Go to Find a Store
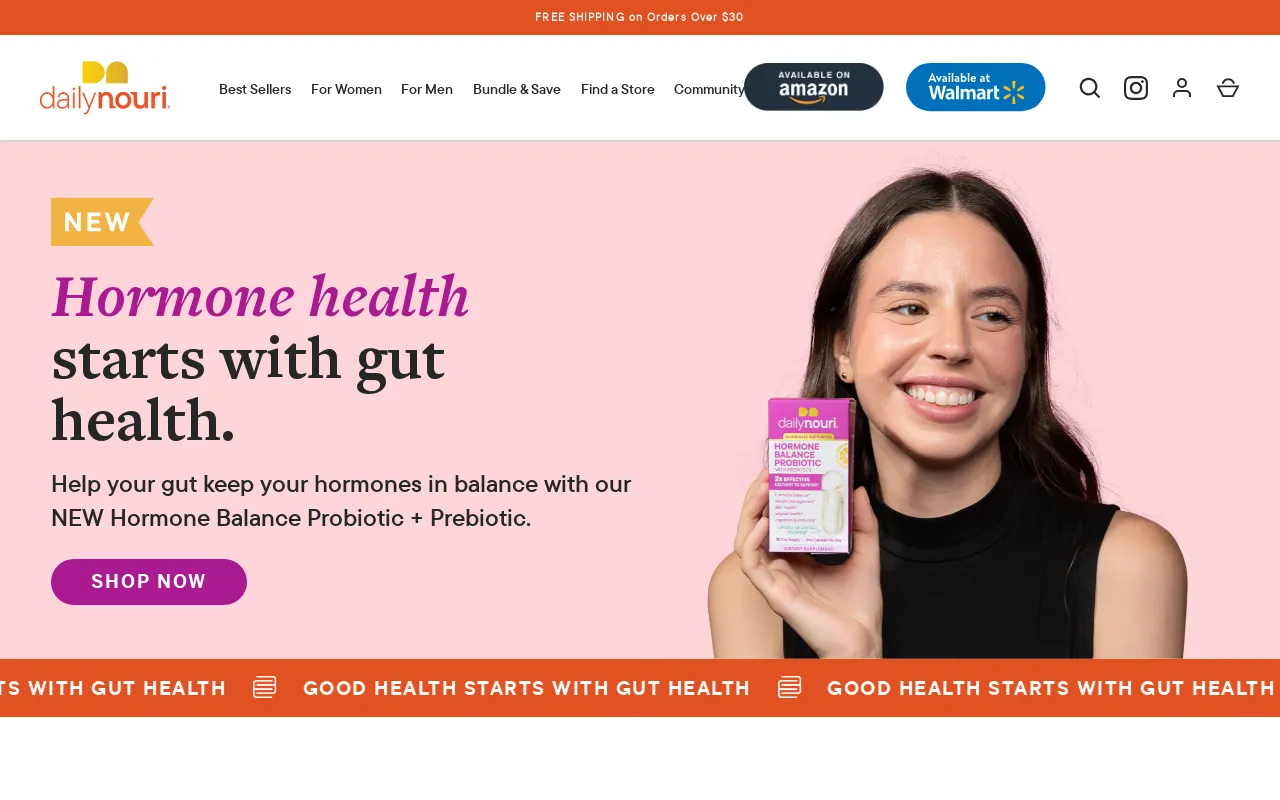This screenshot has height=800, width=1280. coord(618,89)
